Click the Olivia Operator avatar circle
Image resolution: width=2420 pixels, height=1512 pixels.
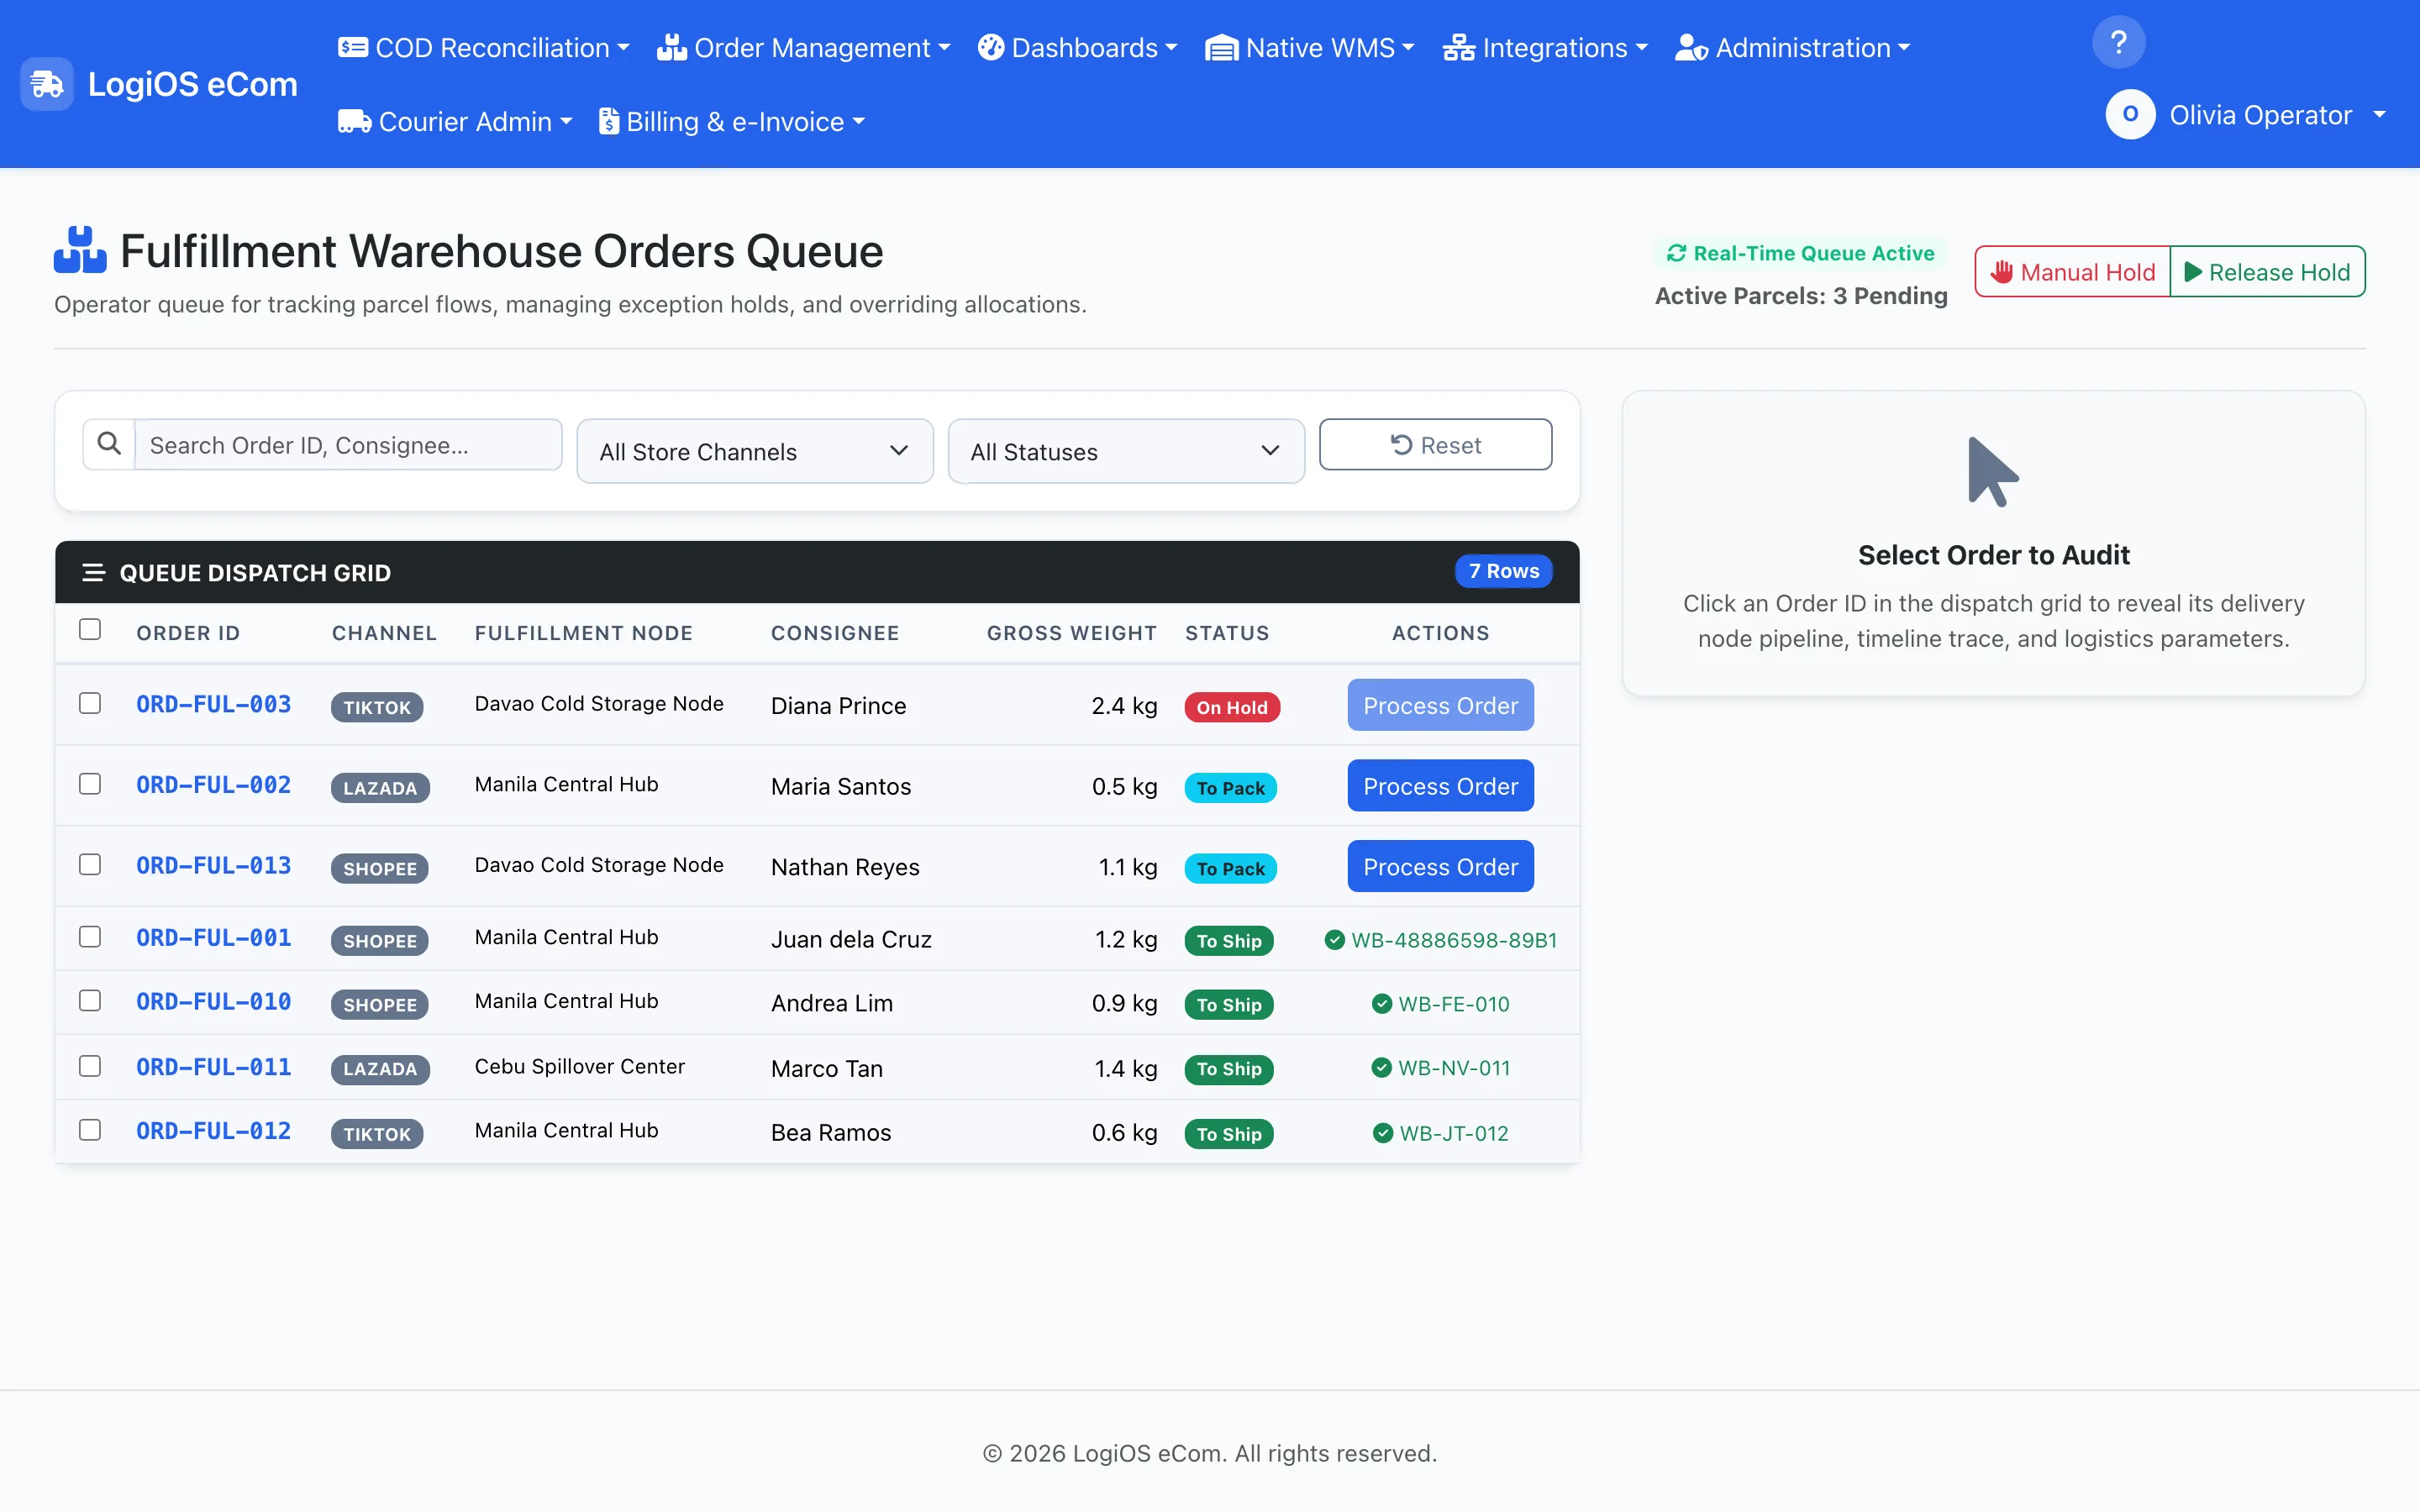(x=2130, y=115)
